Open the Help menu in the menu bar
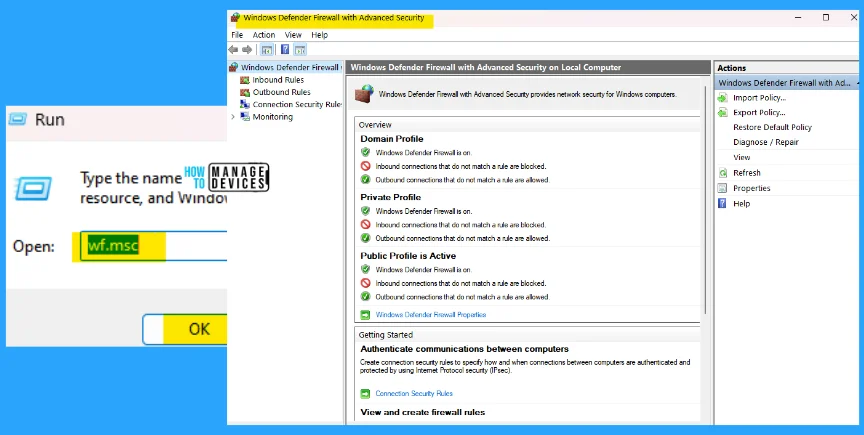This screenshot has height=435, width=864. (320, 35)
